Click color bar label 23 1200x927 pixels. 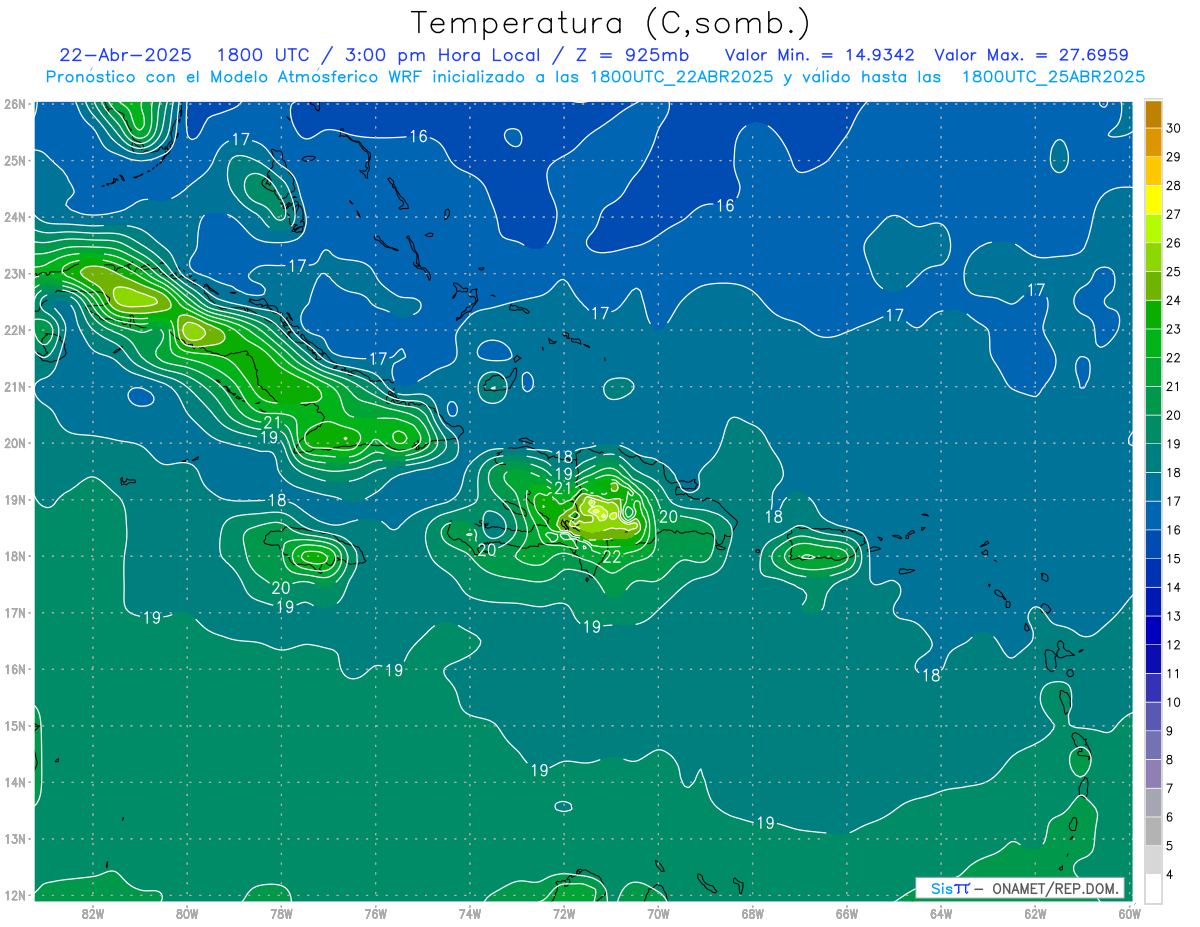1173,329
